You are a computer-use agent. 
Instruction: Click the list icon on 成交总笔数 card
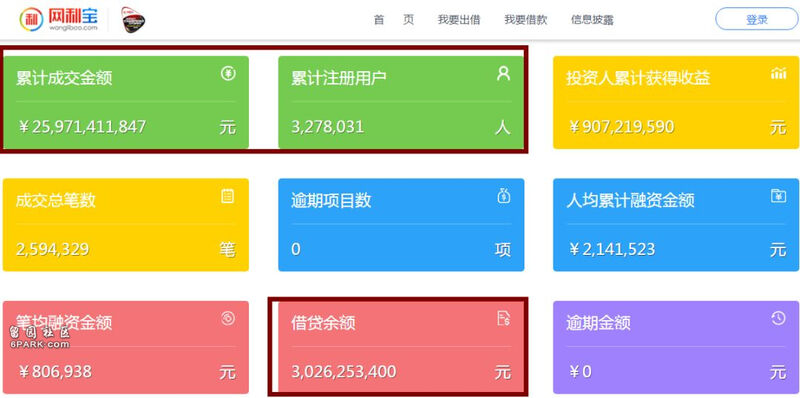228,196
